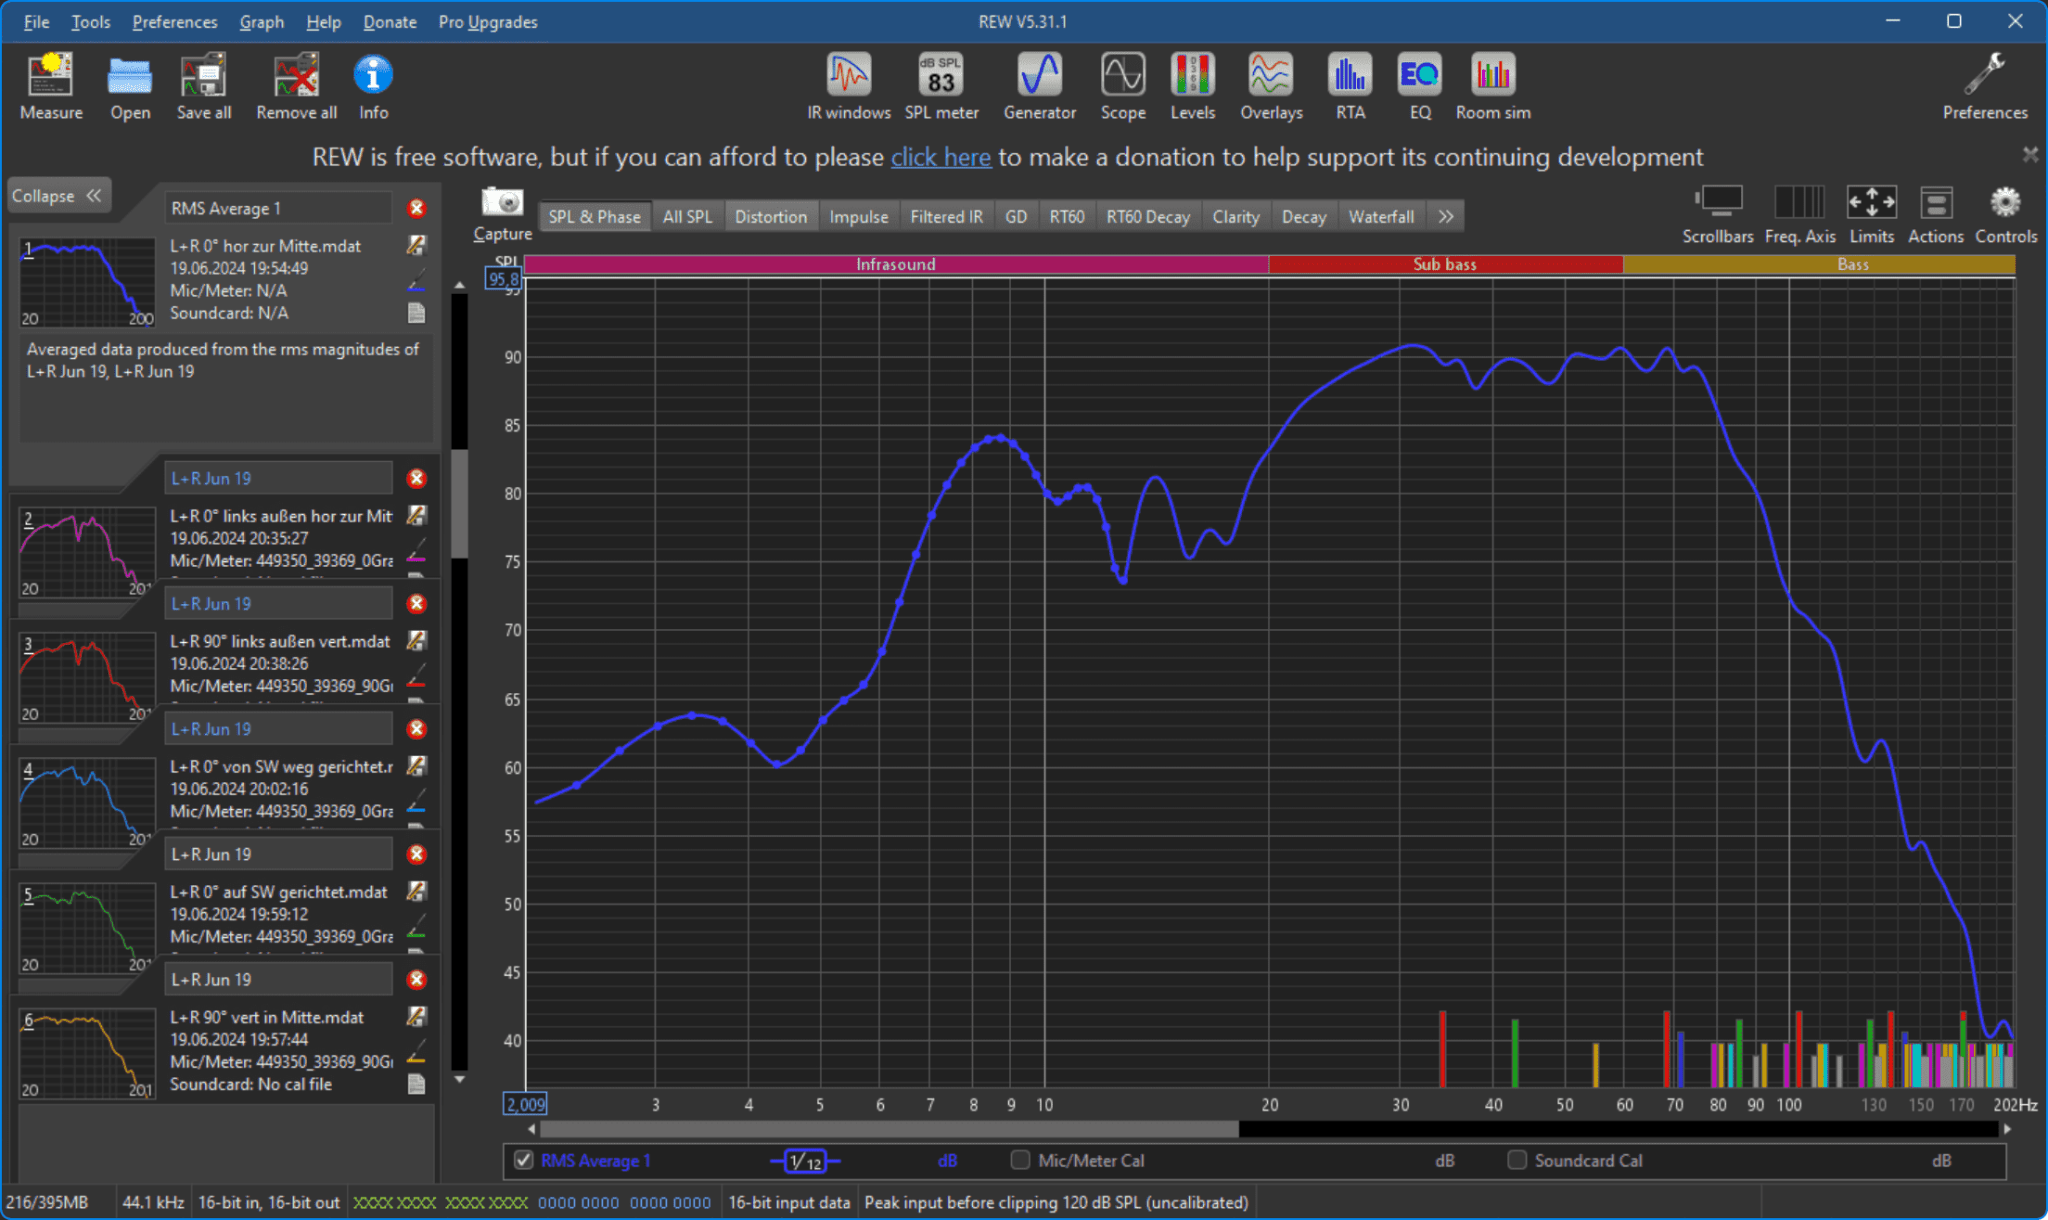Click the measurement list up arrow
This screenshot has height=1220, width=2048.
(459, 285)
